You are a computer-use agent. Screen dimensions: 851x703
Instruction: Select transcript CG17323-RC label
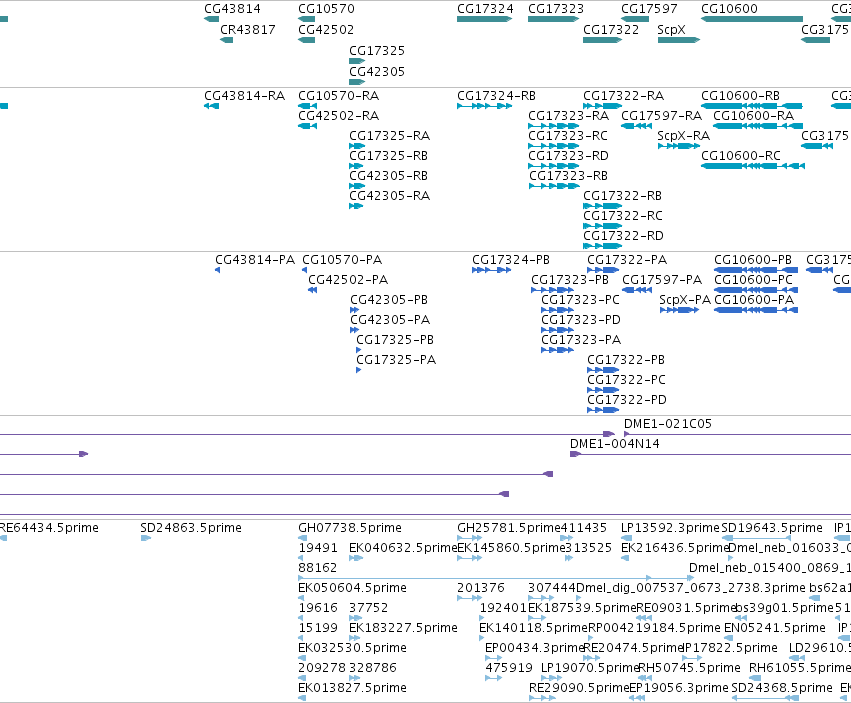point(568,136)
